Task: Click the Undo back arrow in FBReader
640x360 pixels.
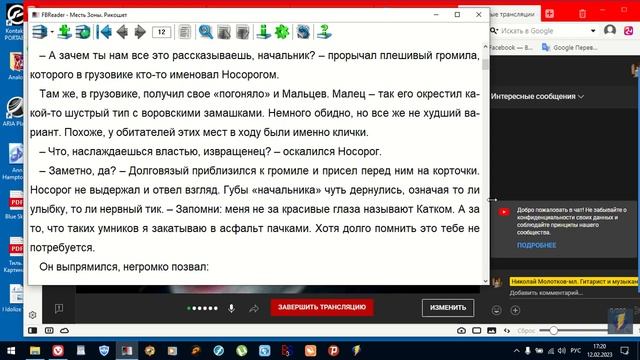Action: point(122,32)
